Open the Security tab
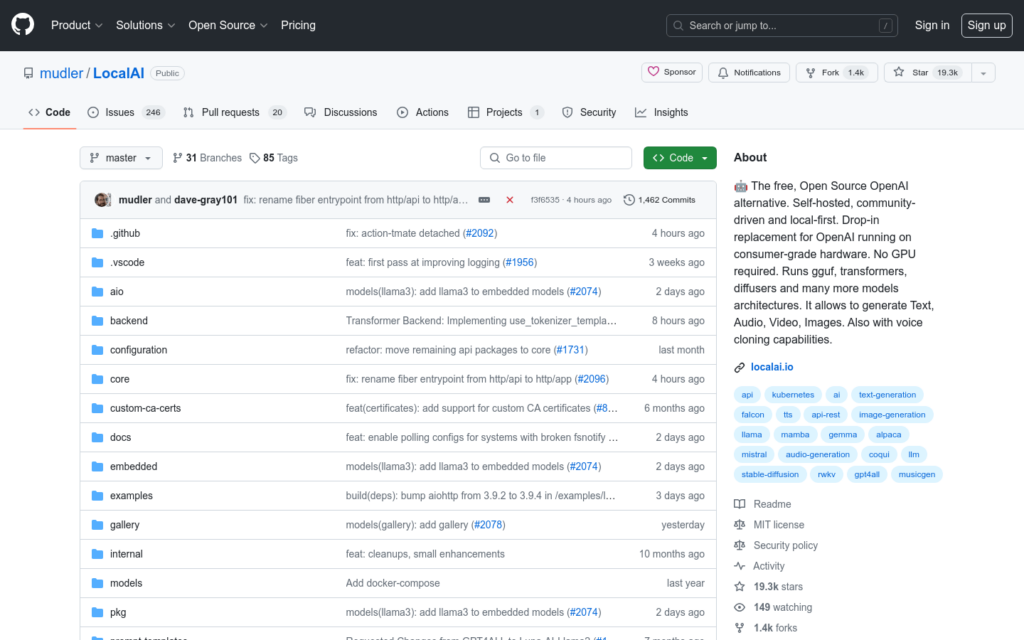The image size is (1024, 640). pyautogui.click(x=589, y=112)
